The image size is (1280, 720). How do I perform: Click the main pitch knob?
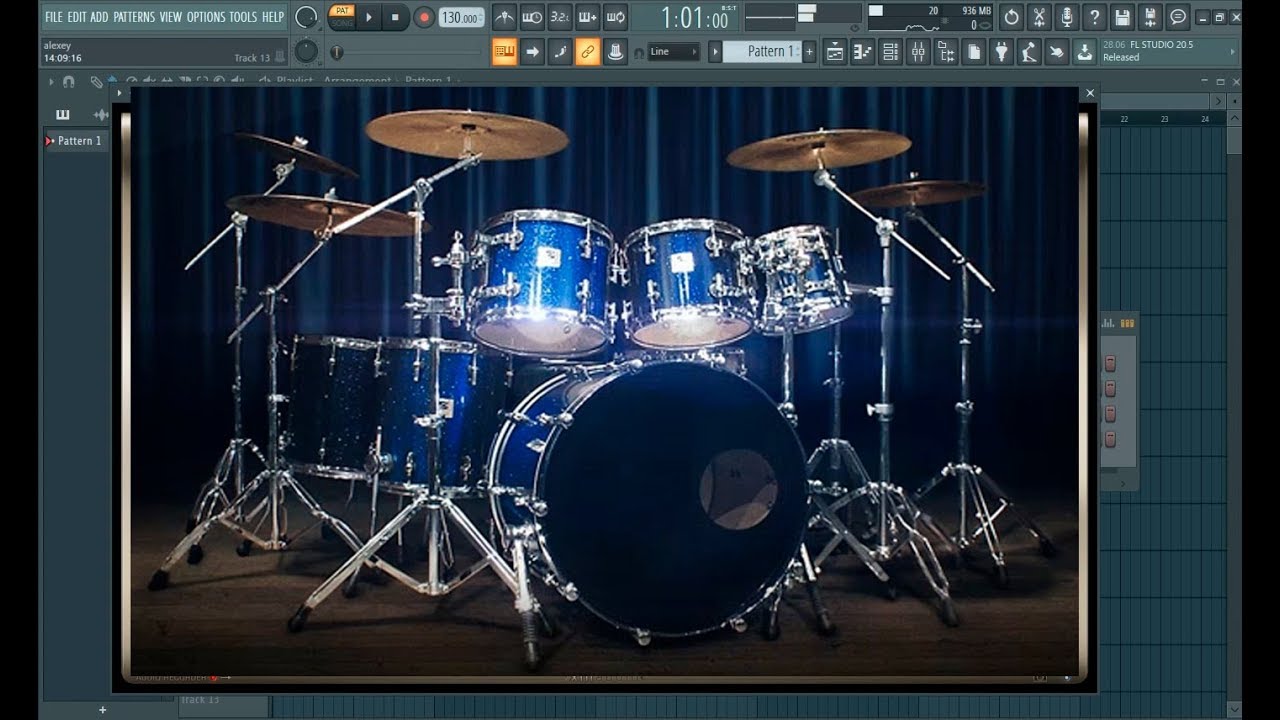[307, 51]
